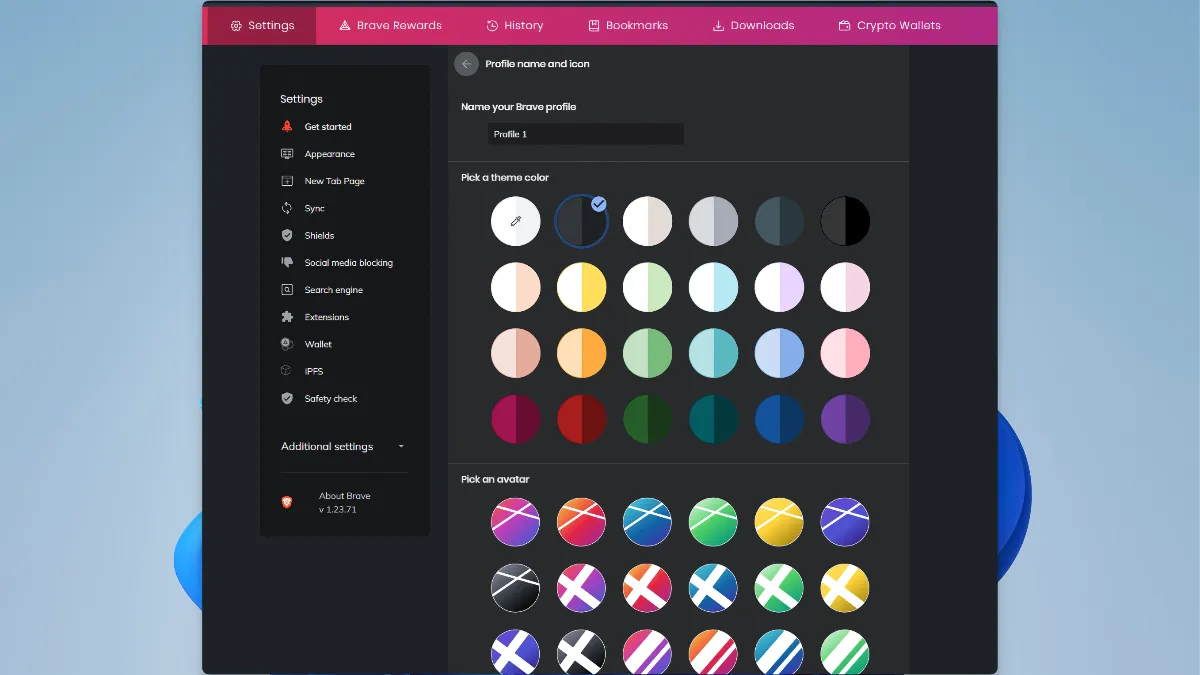This screenshot has width=1200, height=675.
Task: Choose the indigo avatar with thin lines
Action: coord(846,522)
